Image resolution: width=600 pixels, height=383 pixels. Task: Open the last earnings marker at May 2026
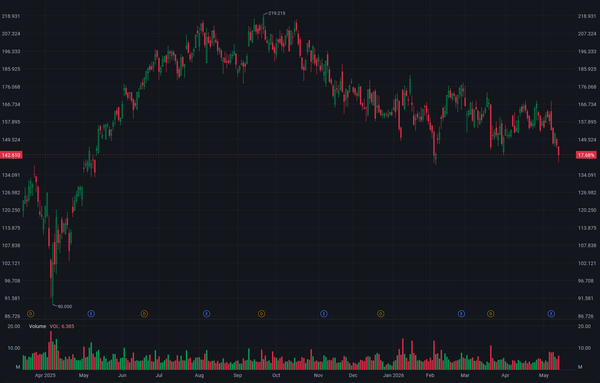point(551,314)
